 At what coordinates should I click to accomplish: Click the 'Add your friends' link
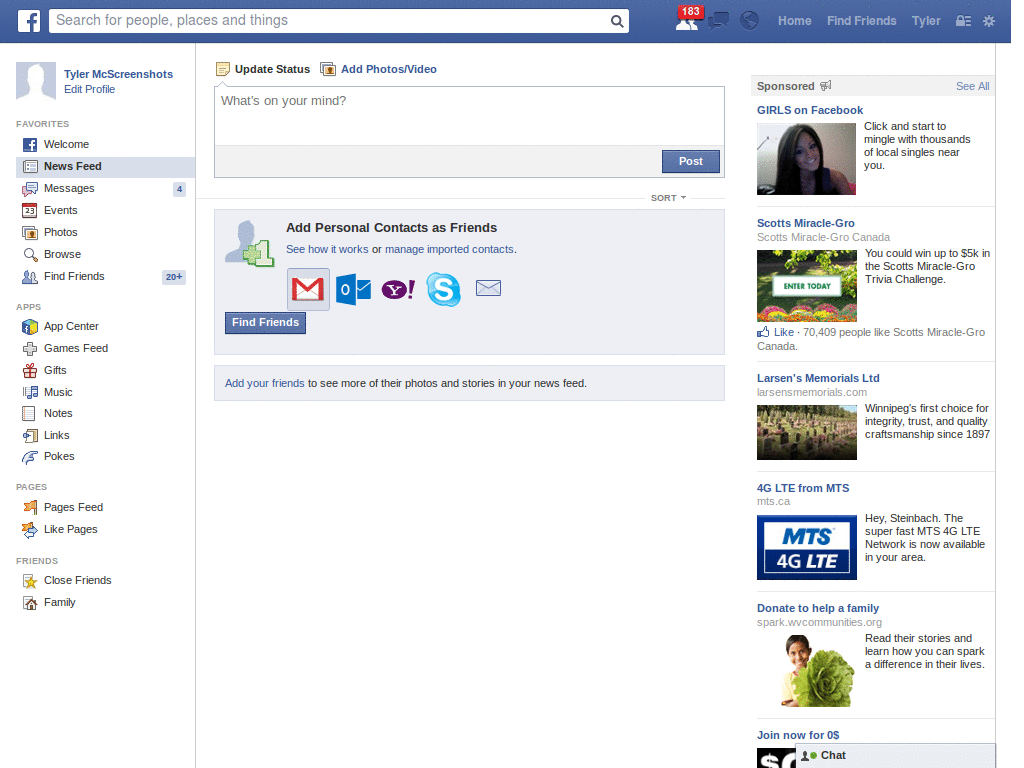(x=264, y=383)
